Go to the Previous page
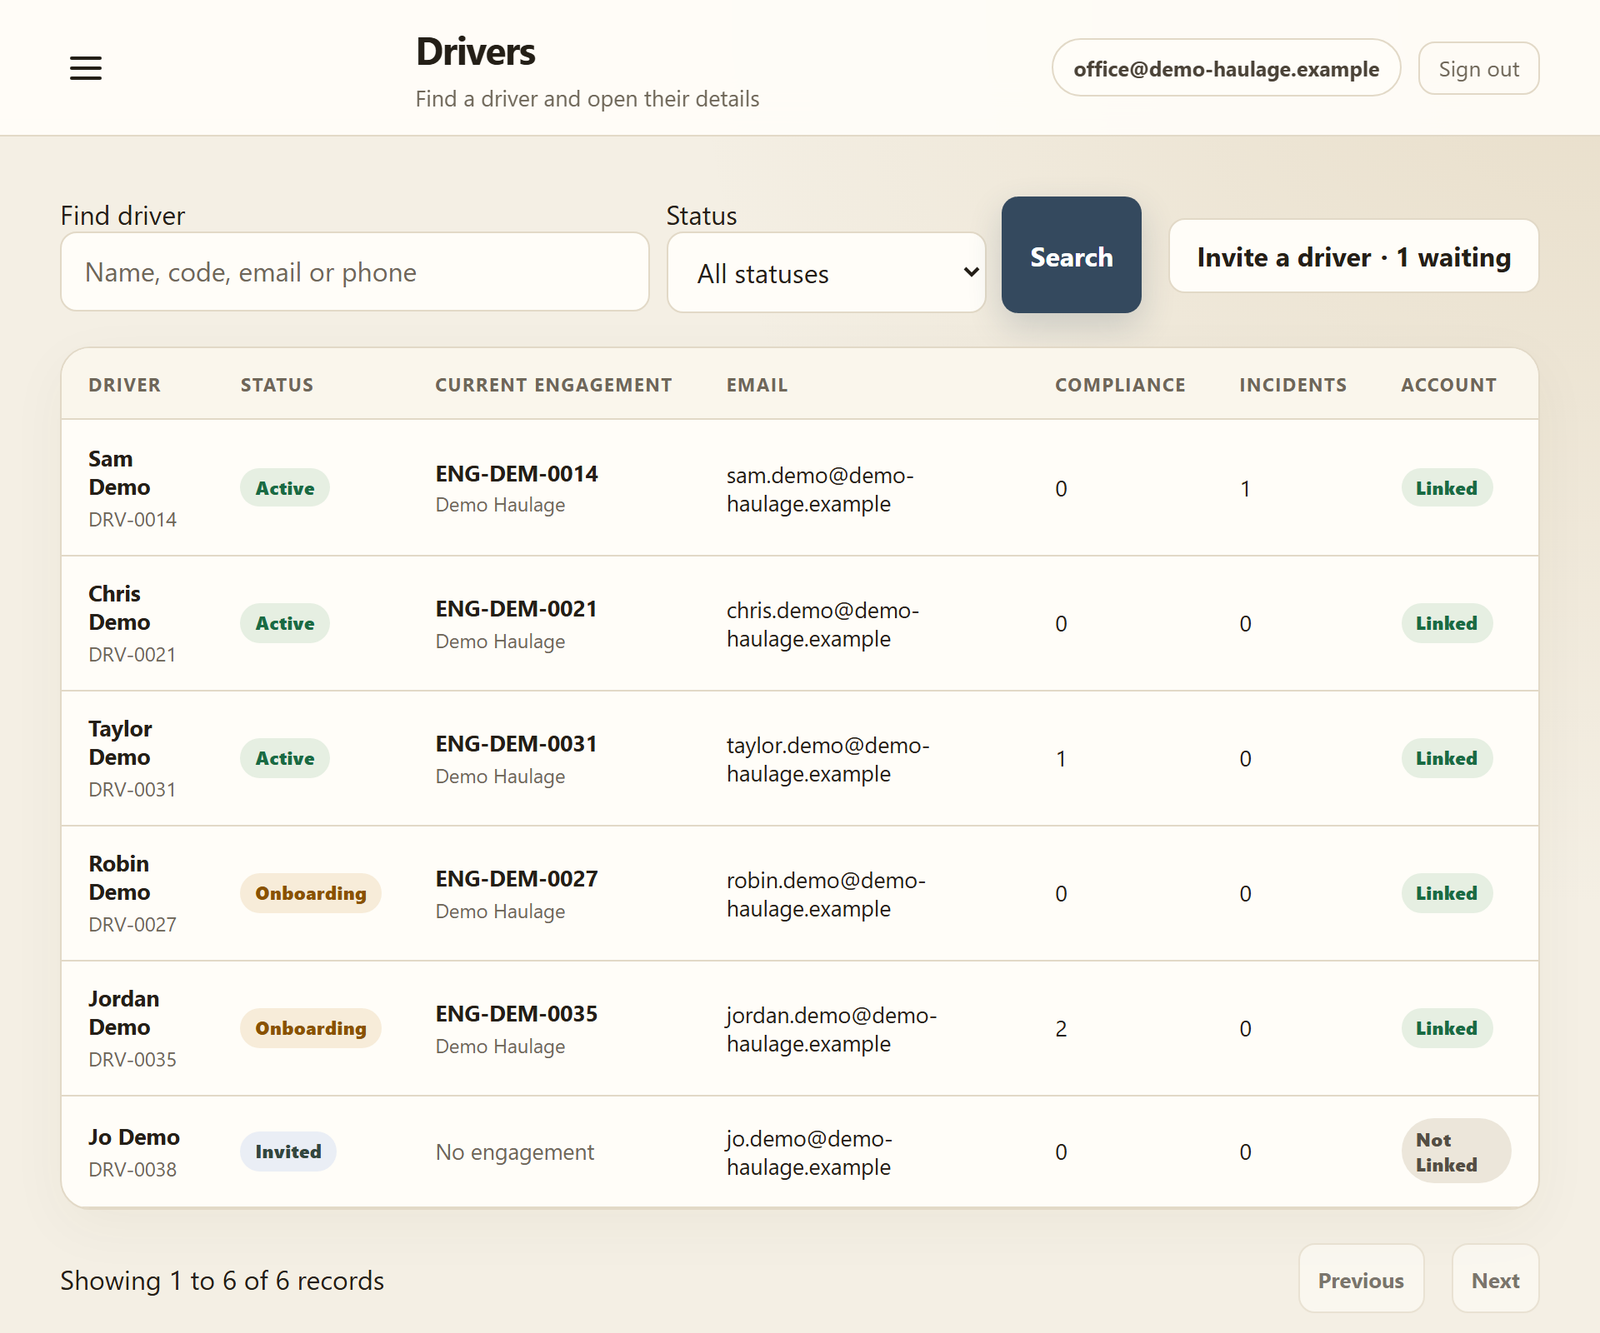1600x1333 pixels. click(x=1361, y=1280)
